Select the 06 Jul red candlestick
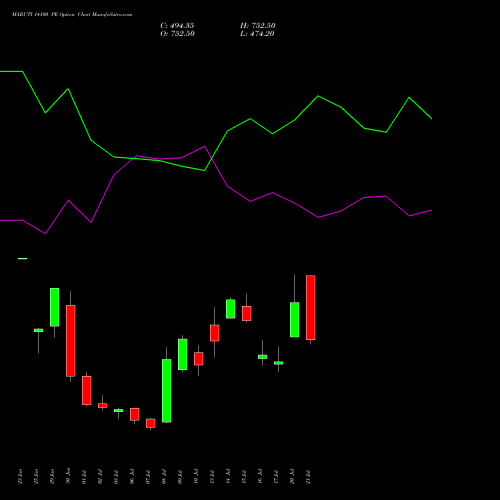Screen dimensions: 500x500 point(135,414)
